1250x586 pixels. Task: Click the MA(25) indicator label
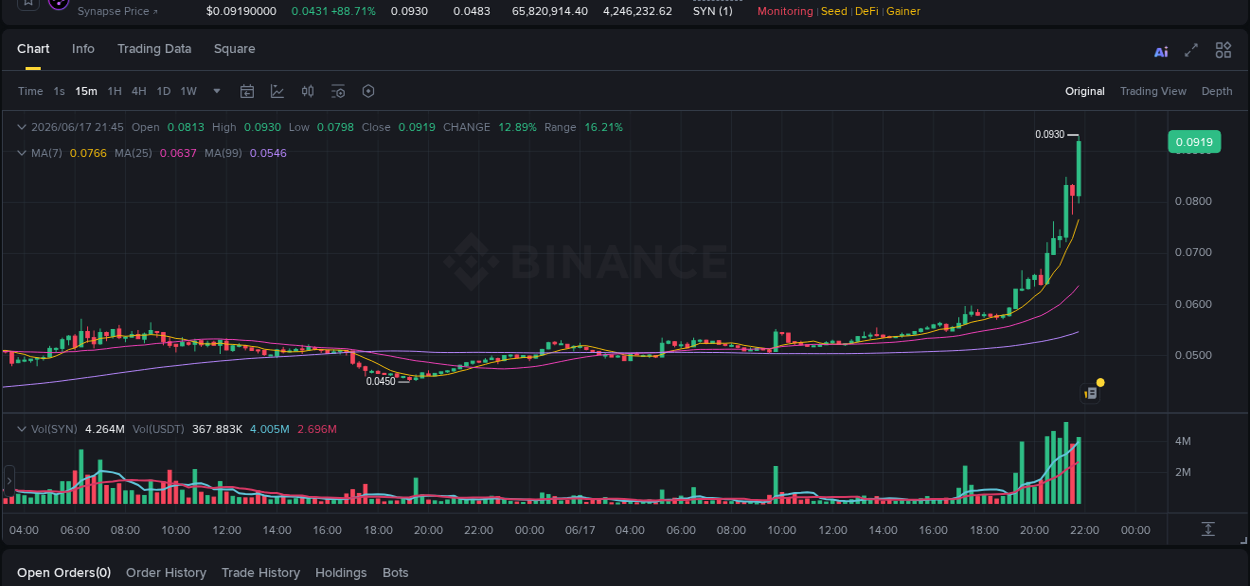[x=133, y=153]
